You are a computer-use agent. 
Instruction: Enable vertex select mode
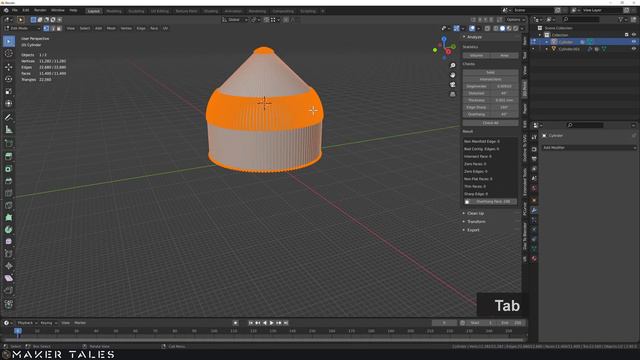(46, 28)
